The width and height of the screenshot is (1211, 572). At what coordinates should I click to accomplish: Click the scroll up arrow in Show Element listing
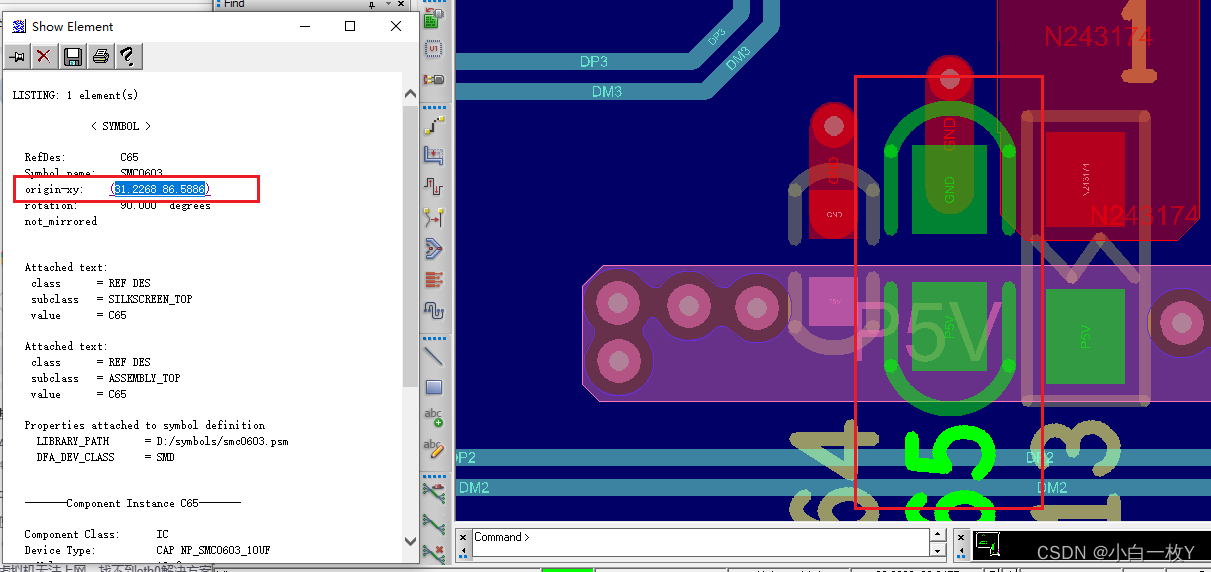(x=410, y=93)
